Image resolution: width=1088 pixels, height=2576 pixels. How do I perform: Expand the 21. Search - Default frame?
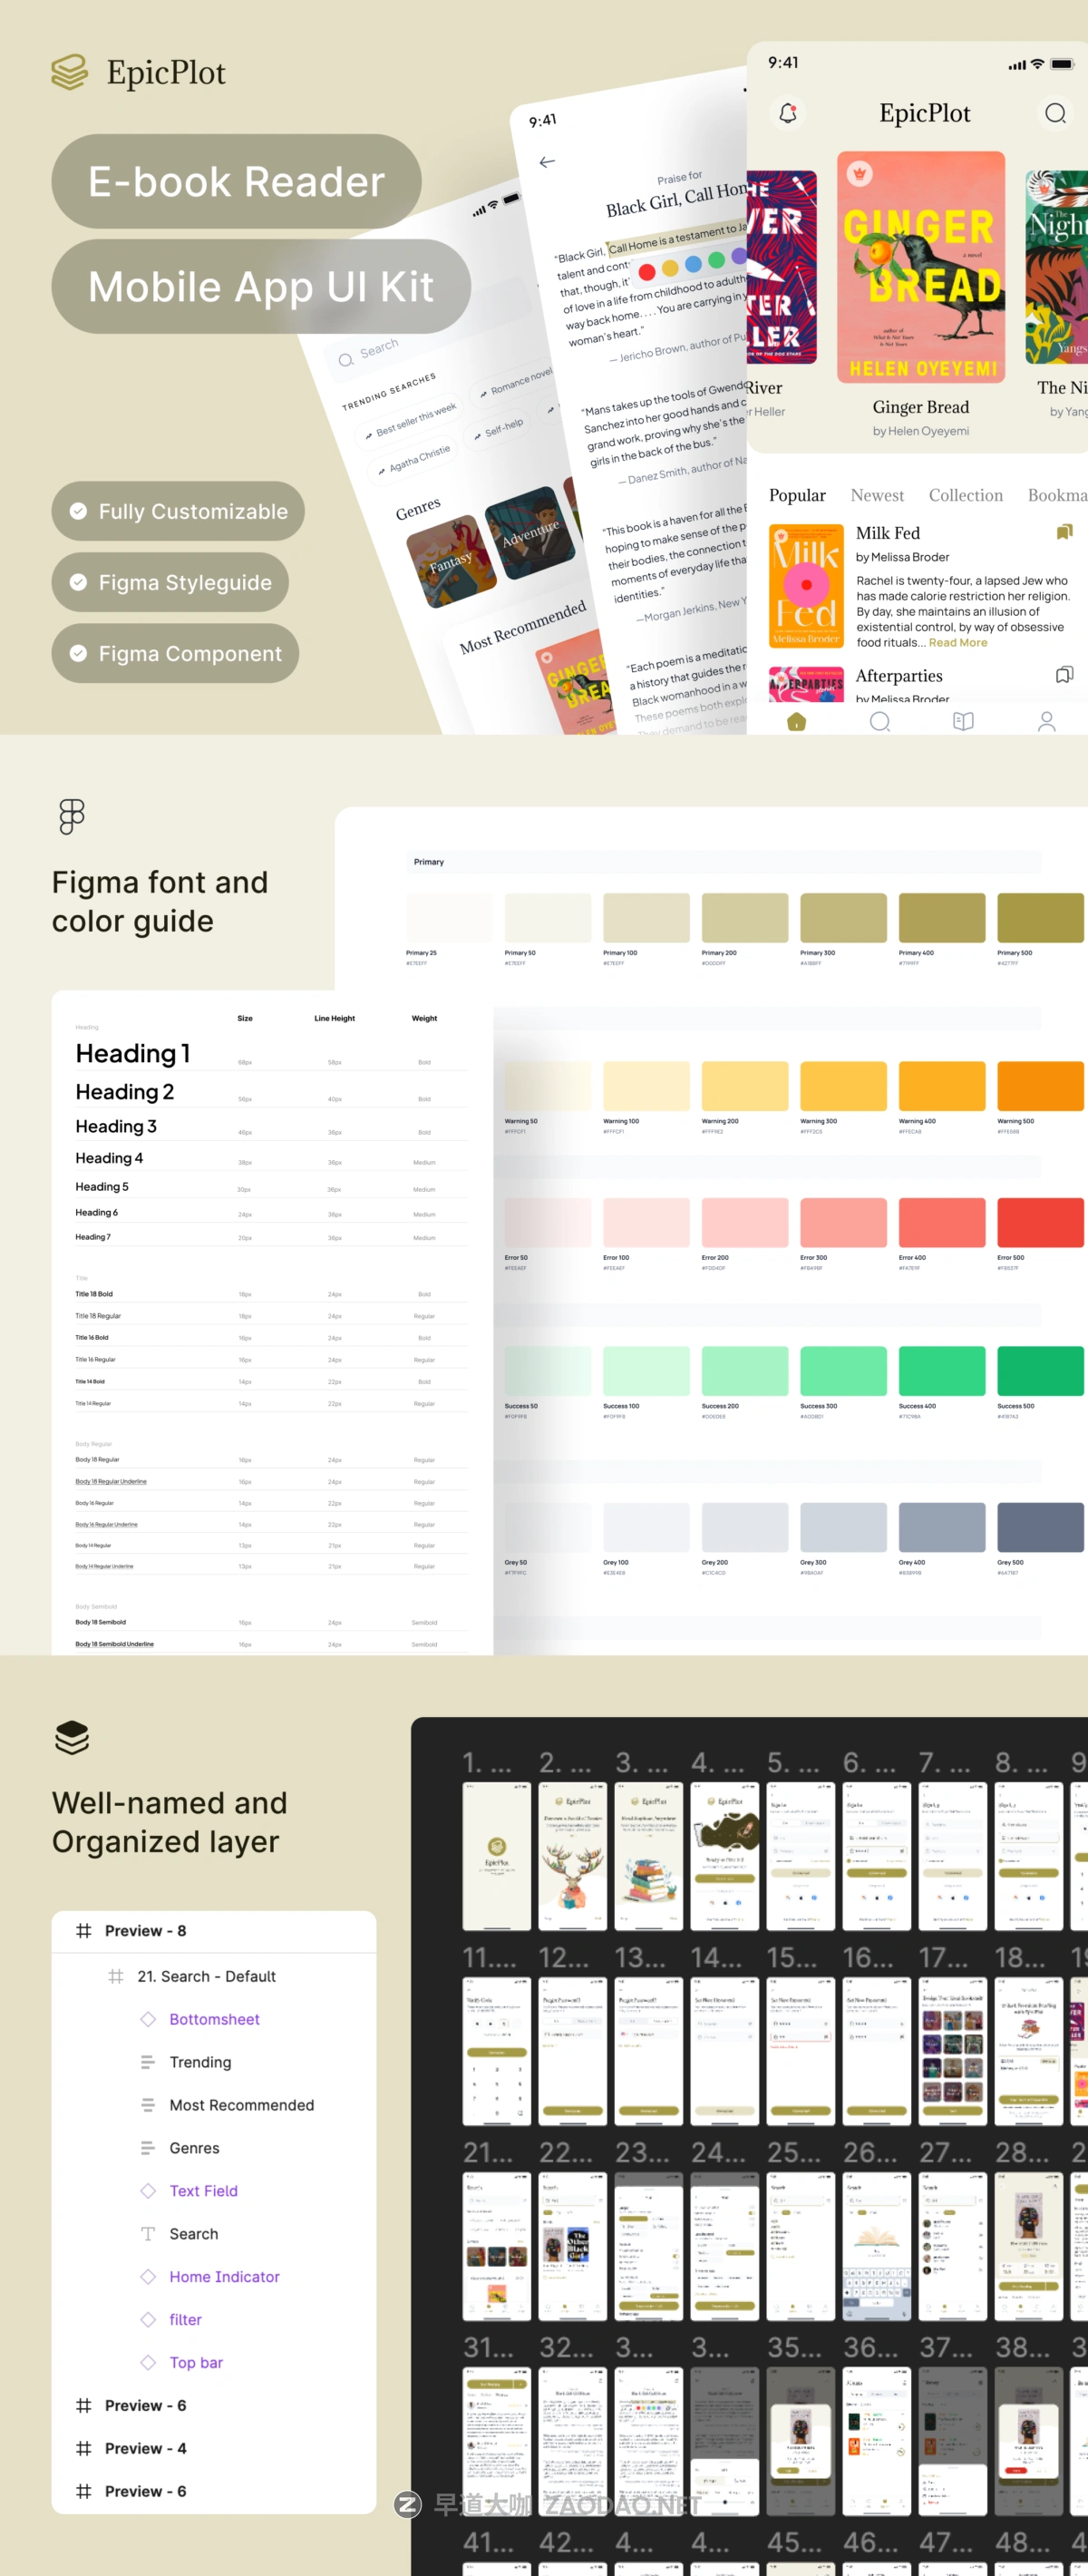tap(206, 1976)
